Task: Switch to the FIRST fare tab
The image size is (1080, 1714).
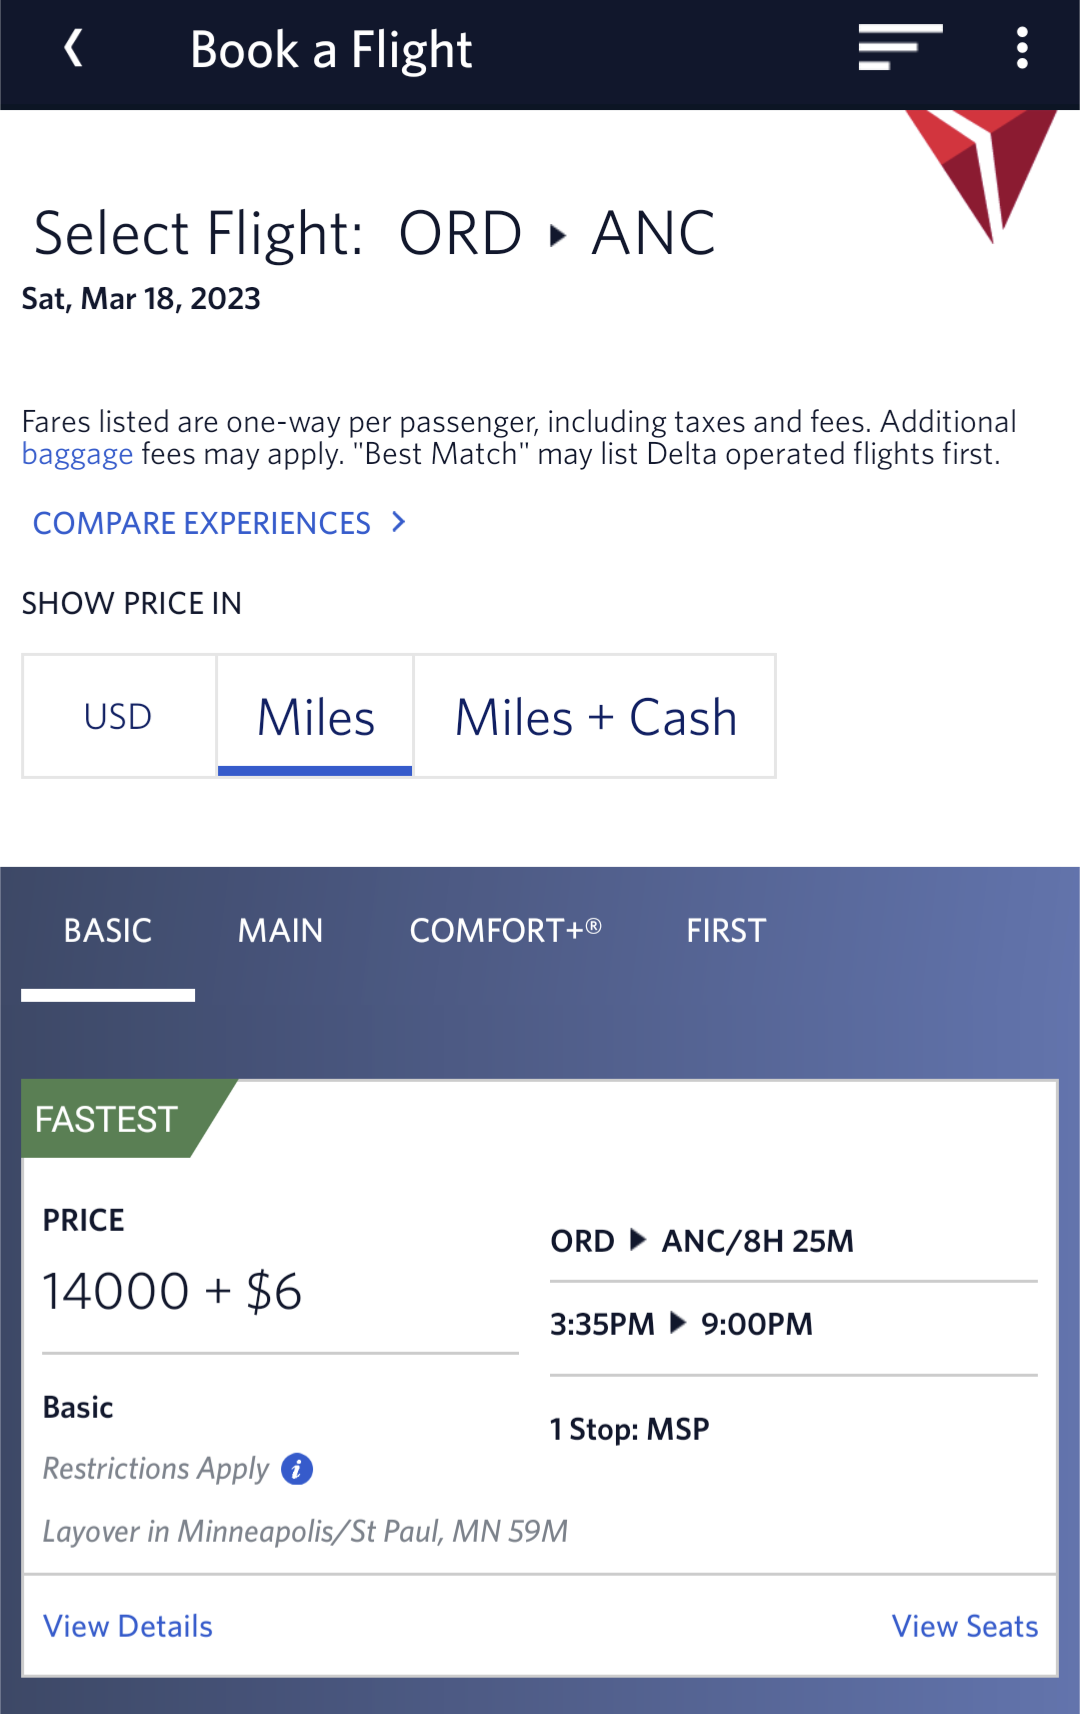Action: (x=726, y=931)
